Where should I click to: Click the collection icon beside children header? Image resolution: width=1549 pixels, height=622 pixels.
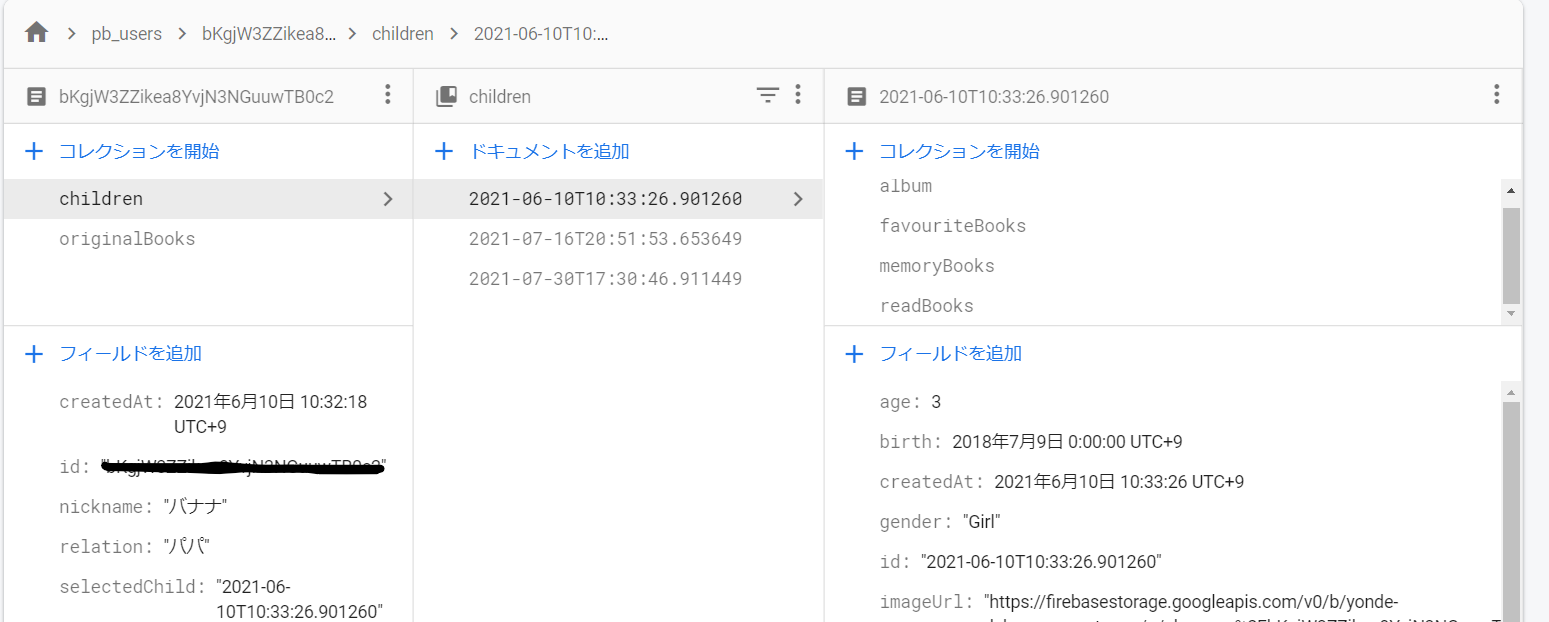click(x=446, y=97)
